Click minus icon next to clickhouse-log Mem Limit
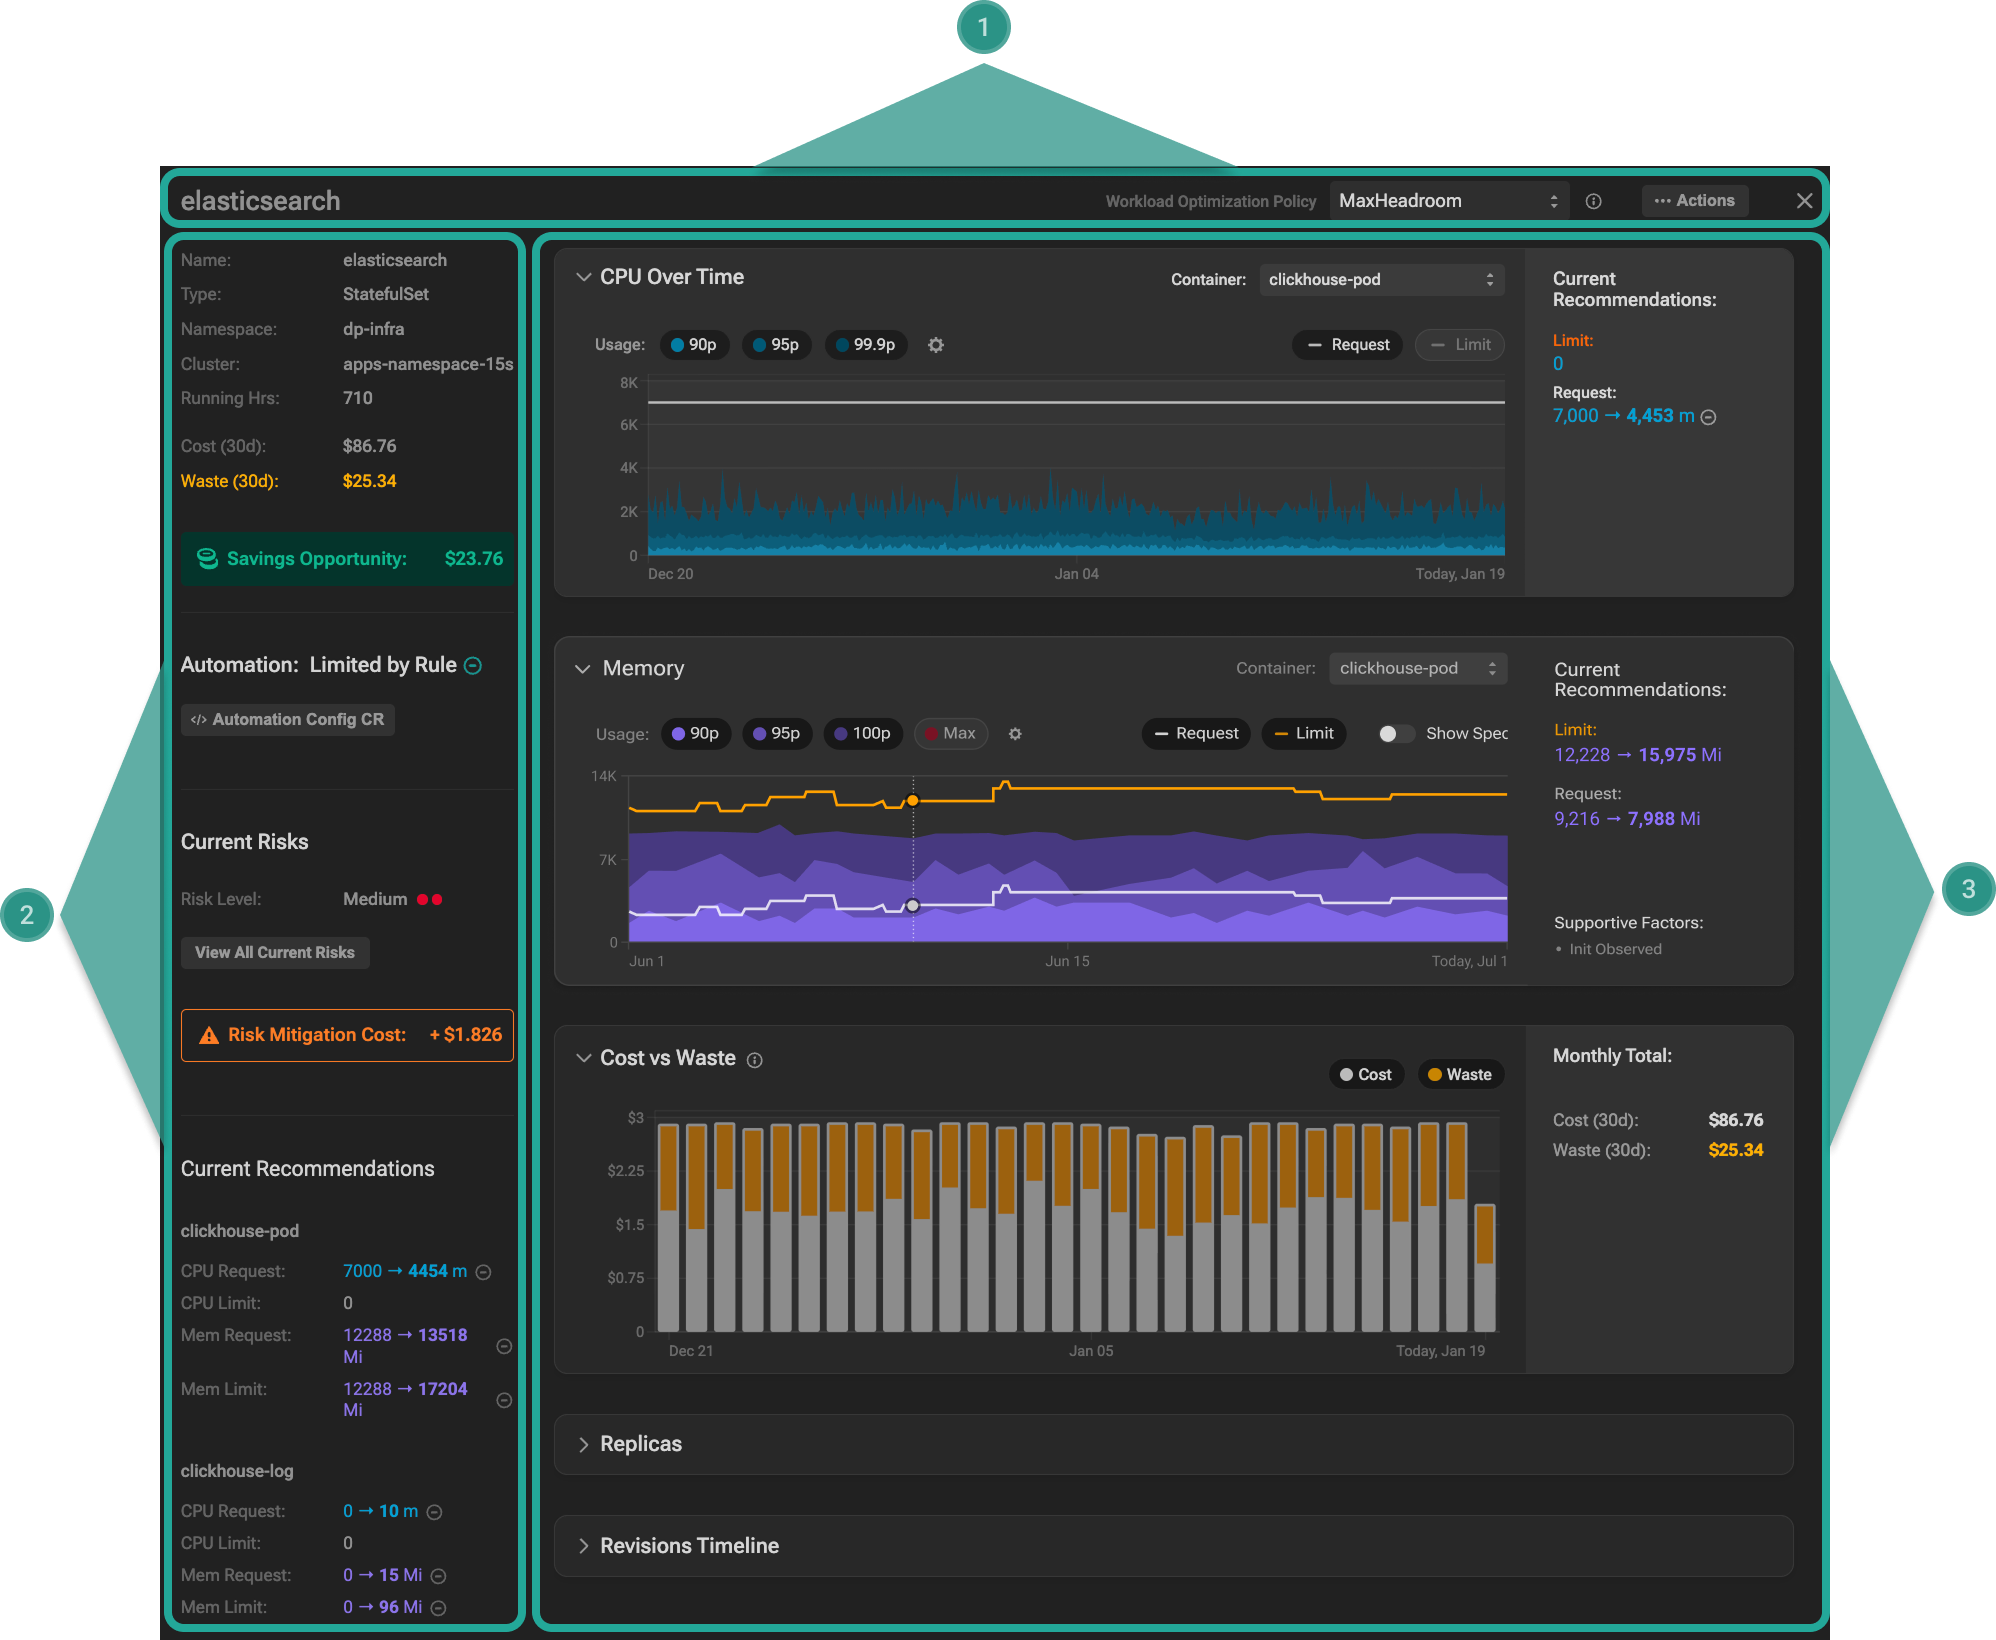The image size is (1996, 1640). (x=438, y=1608)
